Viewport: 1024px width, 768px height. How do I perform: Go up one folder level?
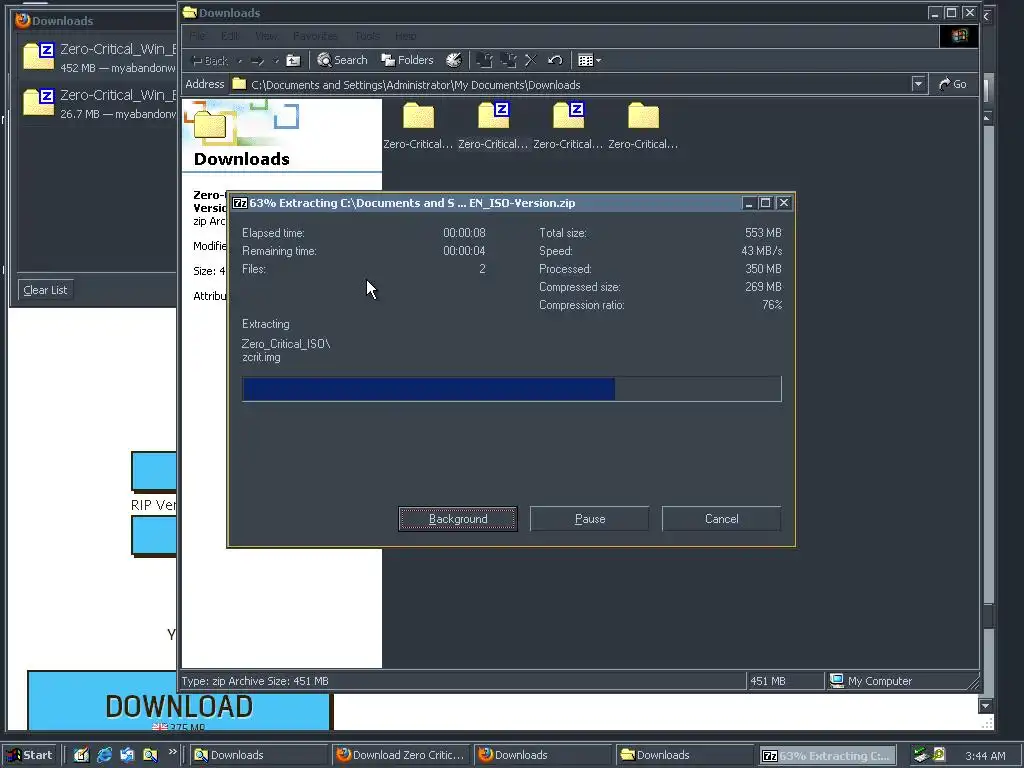[x=293, y=61]
